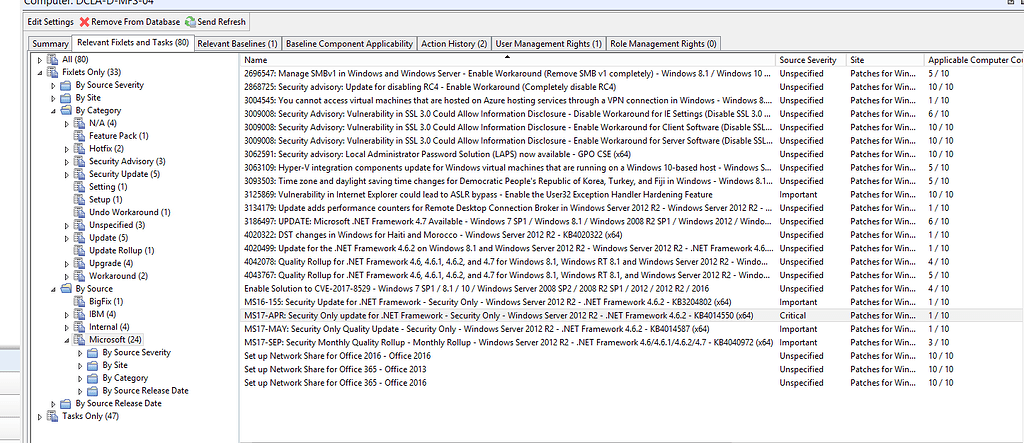Select the Enable Solution to CVE-2017-8529 row

[631, 288]
